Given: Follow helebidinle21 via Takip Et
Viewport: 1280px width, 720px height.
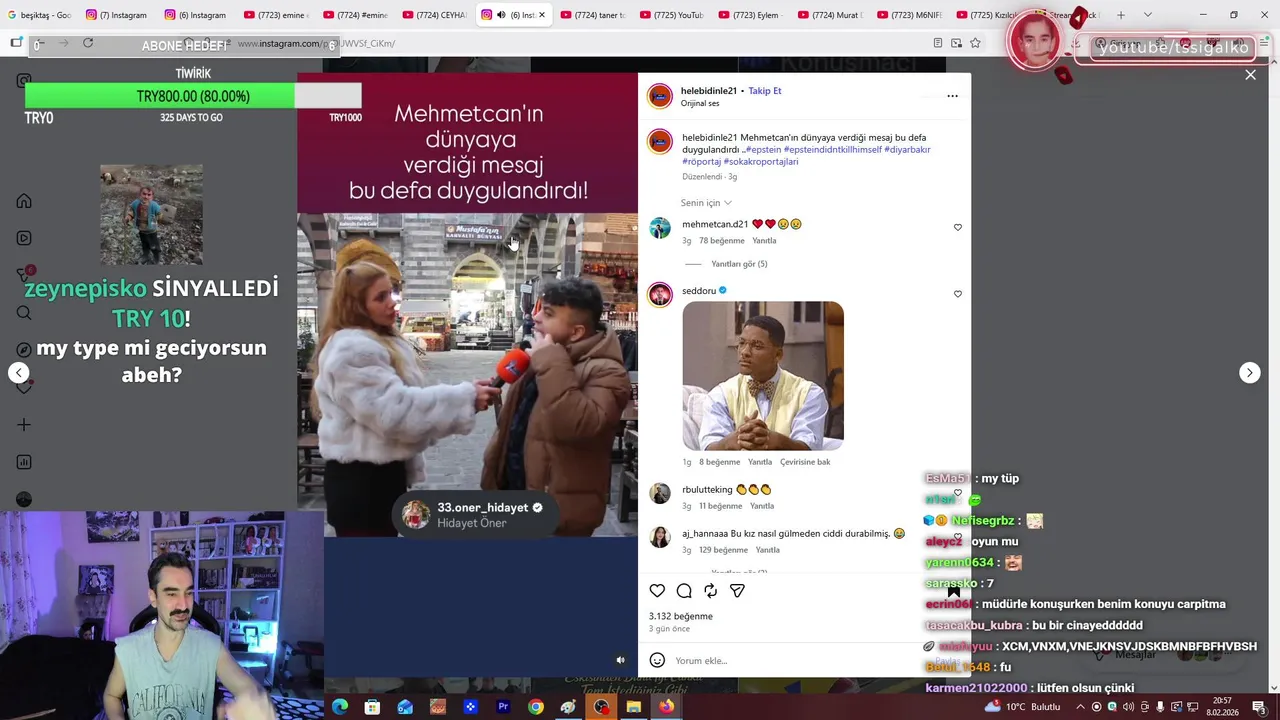Looking at the screenshot, I should 765,91.
